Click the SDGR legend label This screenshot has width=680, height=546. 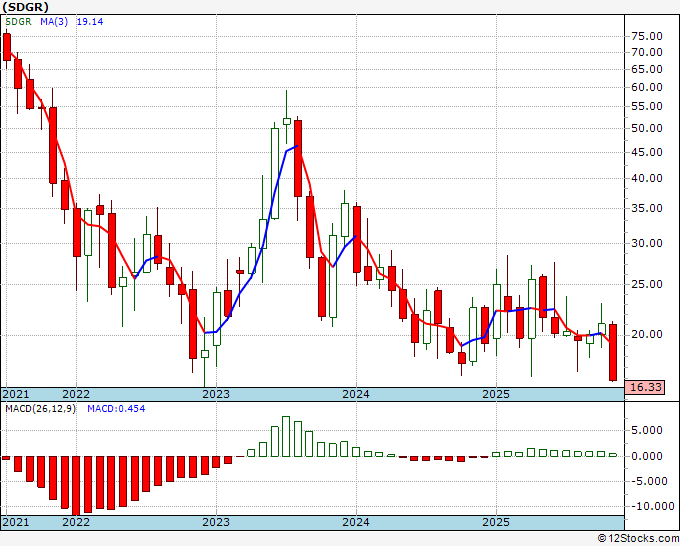tap(18, 22)
